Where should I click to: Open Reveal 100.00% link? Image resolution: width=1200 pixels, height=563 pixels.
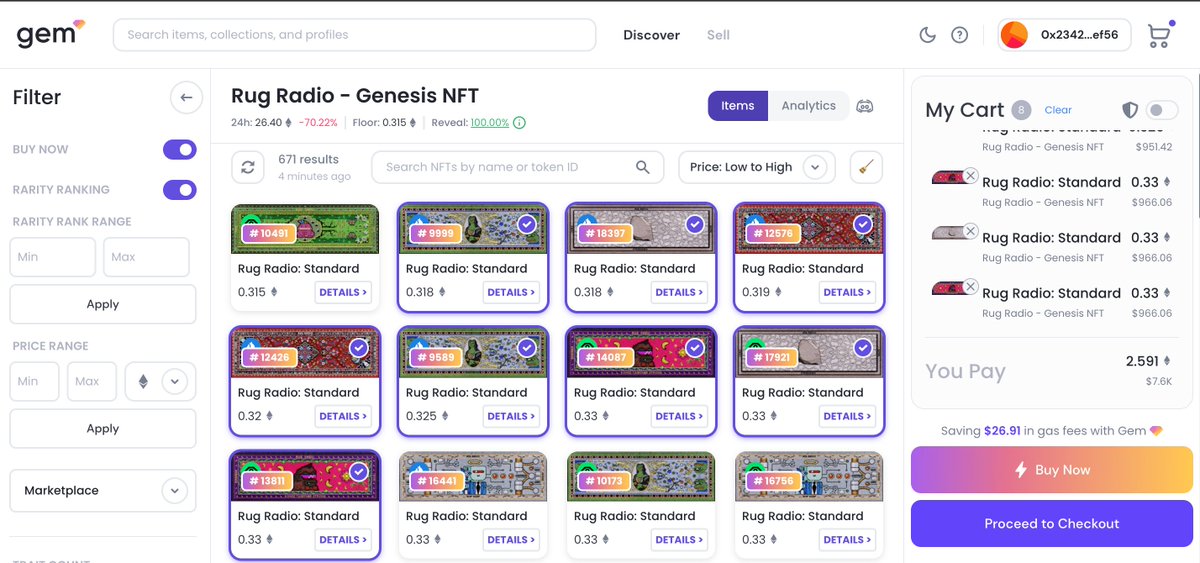[x=490, y=123]
